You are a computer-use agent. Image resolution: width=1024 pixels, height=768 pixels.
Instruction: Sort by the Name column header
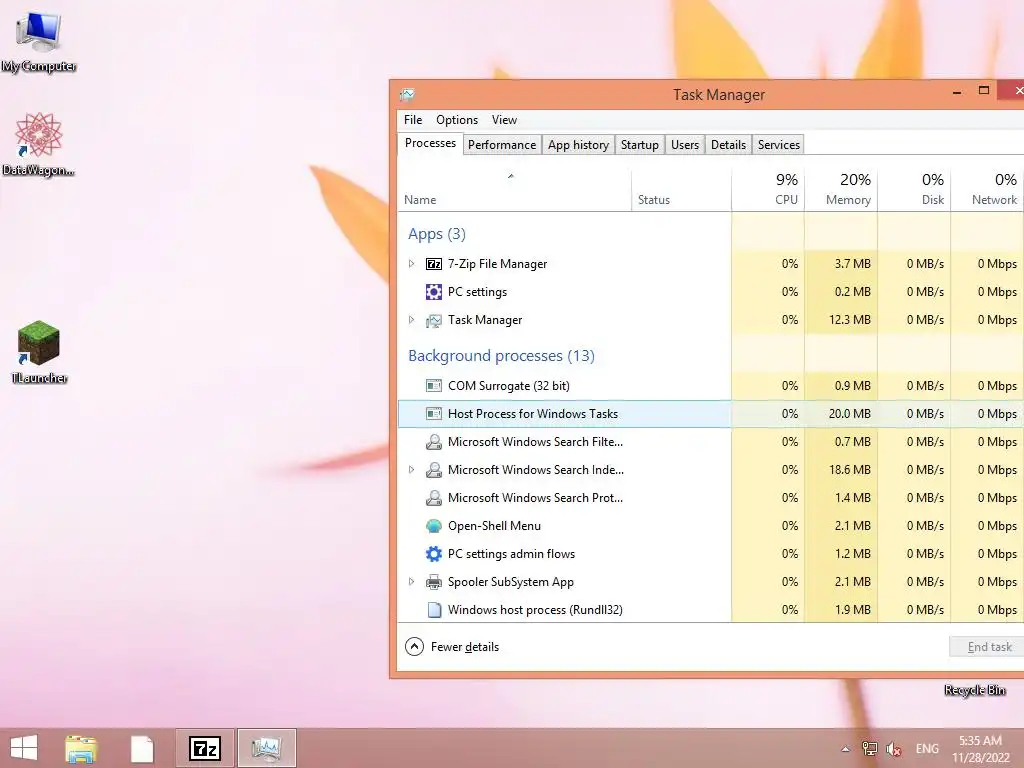tap(514, 190)
